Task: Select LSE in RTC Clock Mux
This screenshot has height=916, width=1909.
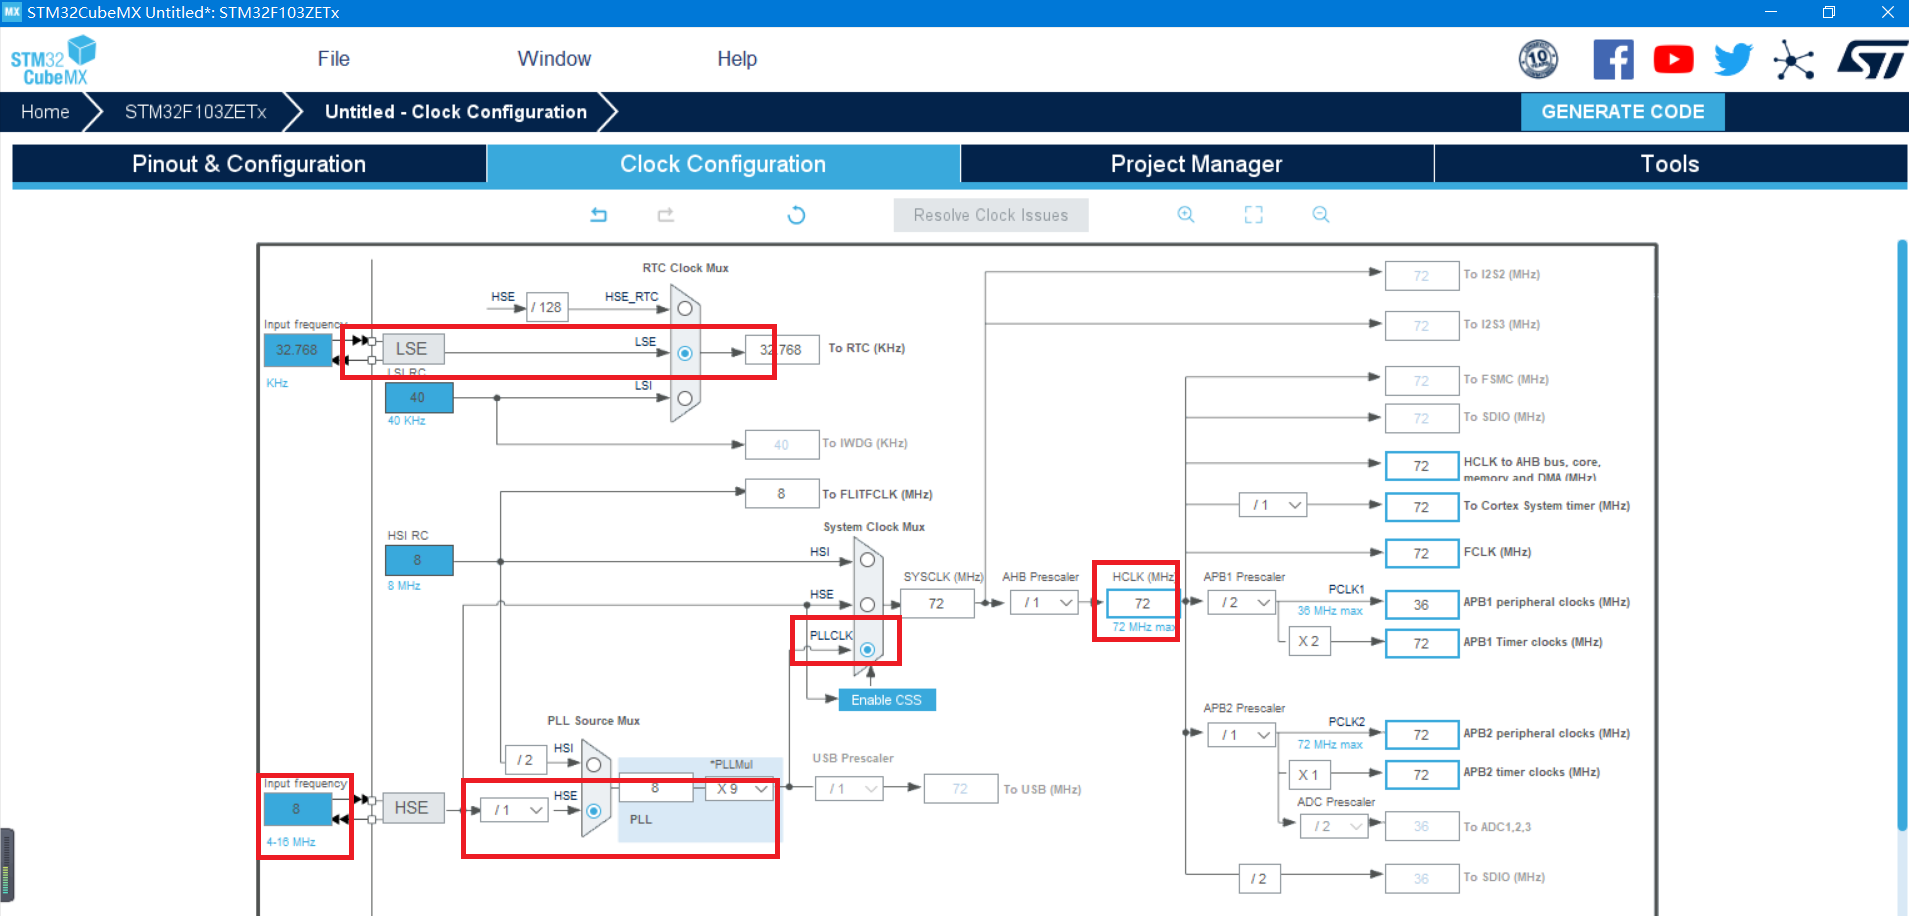Action: (685, 353)
